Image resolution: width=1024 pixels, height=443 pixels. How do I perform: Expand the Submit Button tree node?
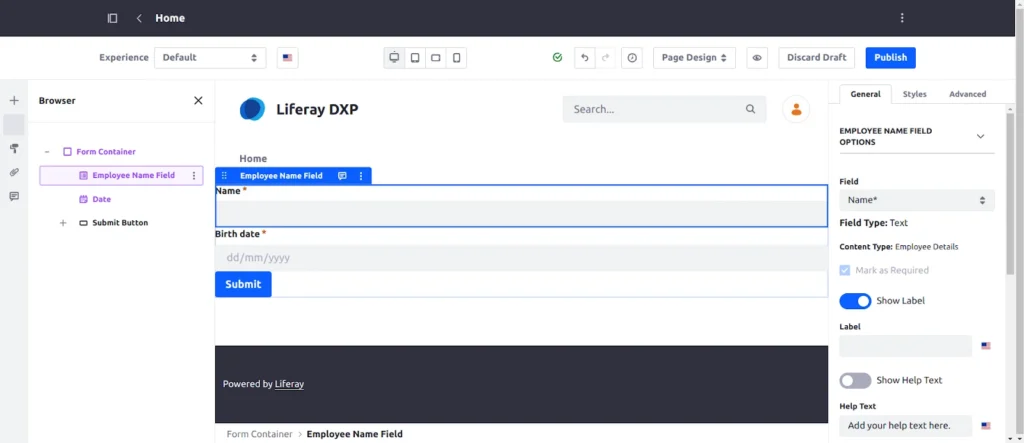(x=63, y=223)
